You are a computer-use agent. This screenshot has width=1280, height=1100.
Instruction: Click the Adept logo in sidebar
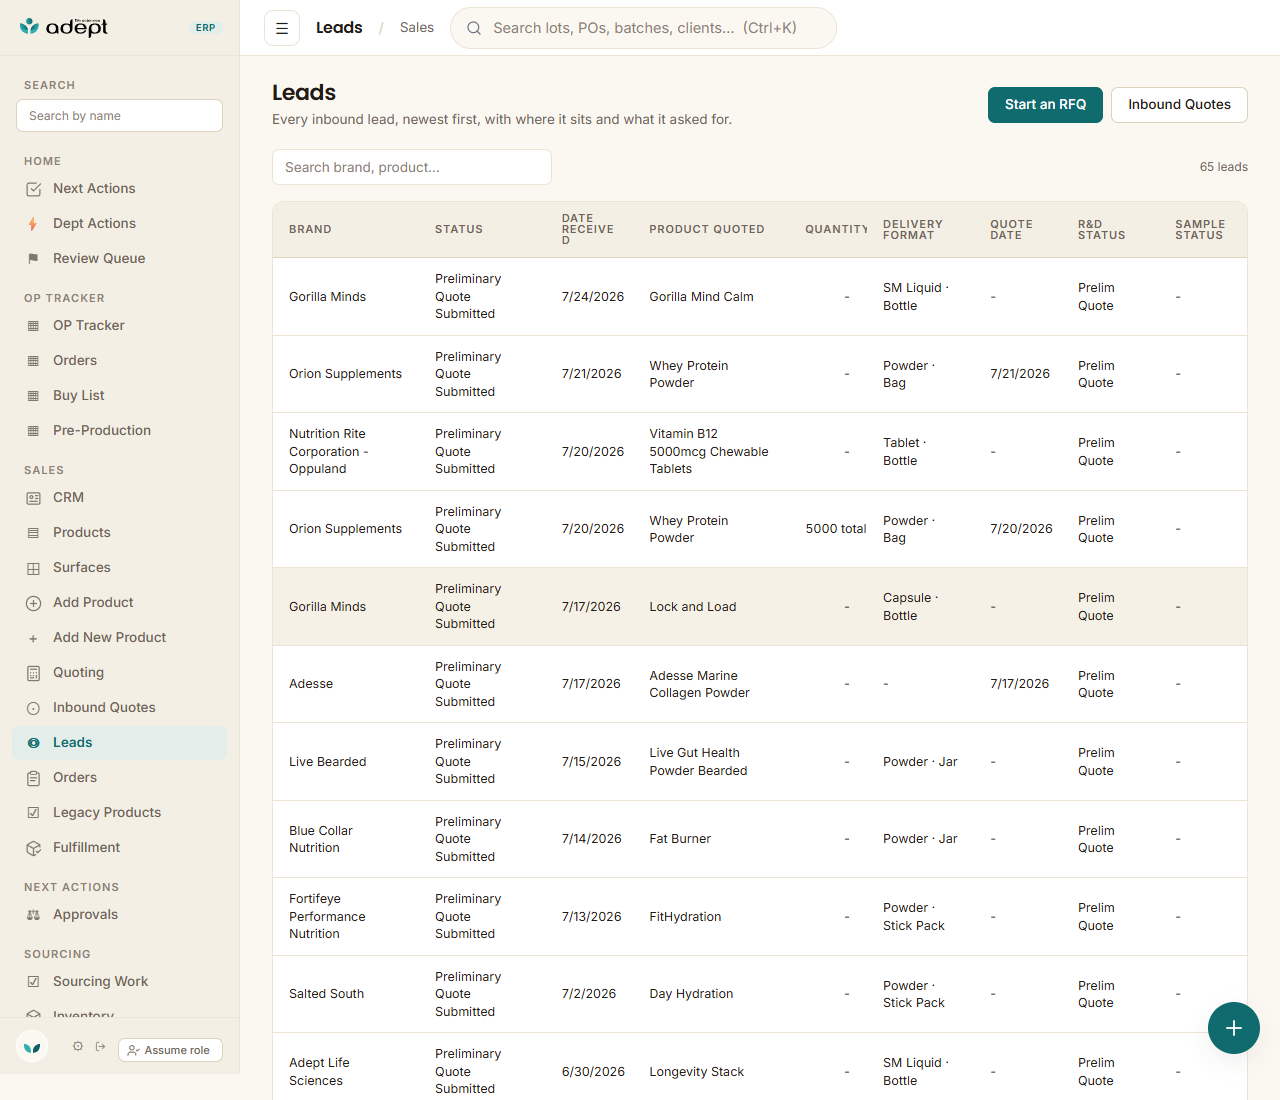(64, 27)
